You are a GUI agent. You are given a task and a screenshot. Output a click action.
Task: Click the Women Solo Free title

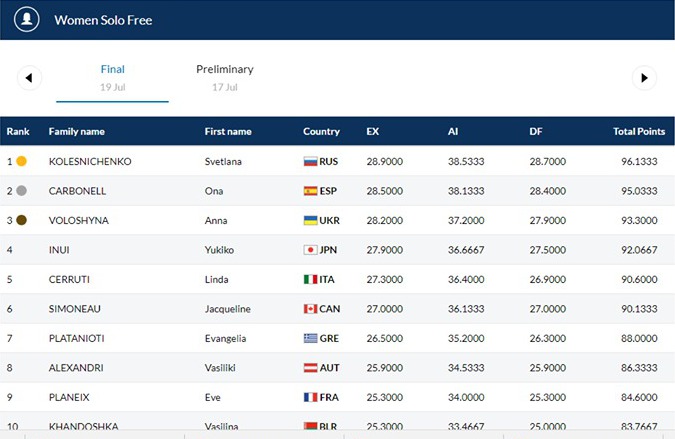click(103, 20)
